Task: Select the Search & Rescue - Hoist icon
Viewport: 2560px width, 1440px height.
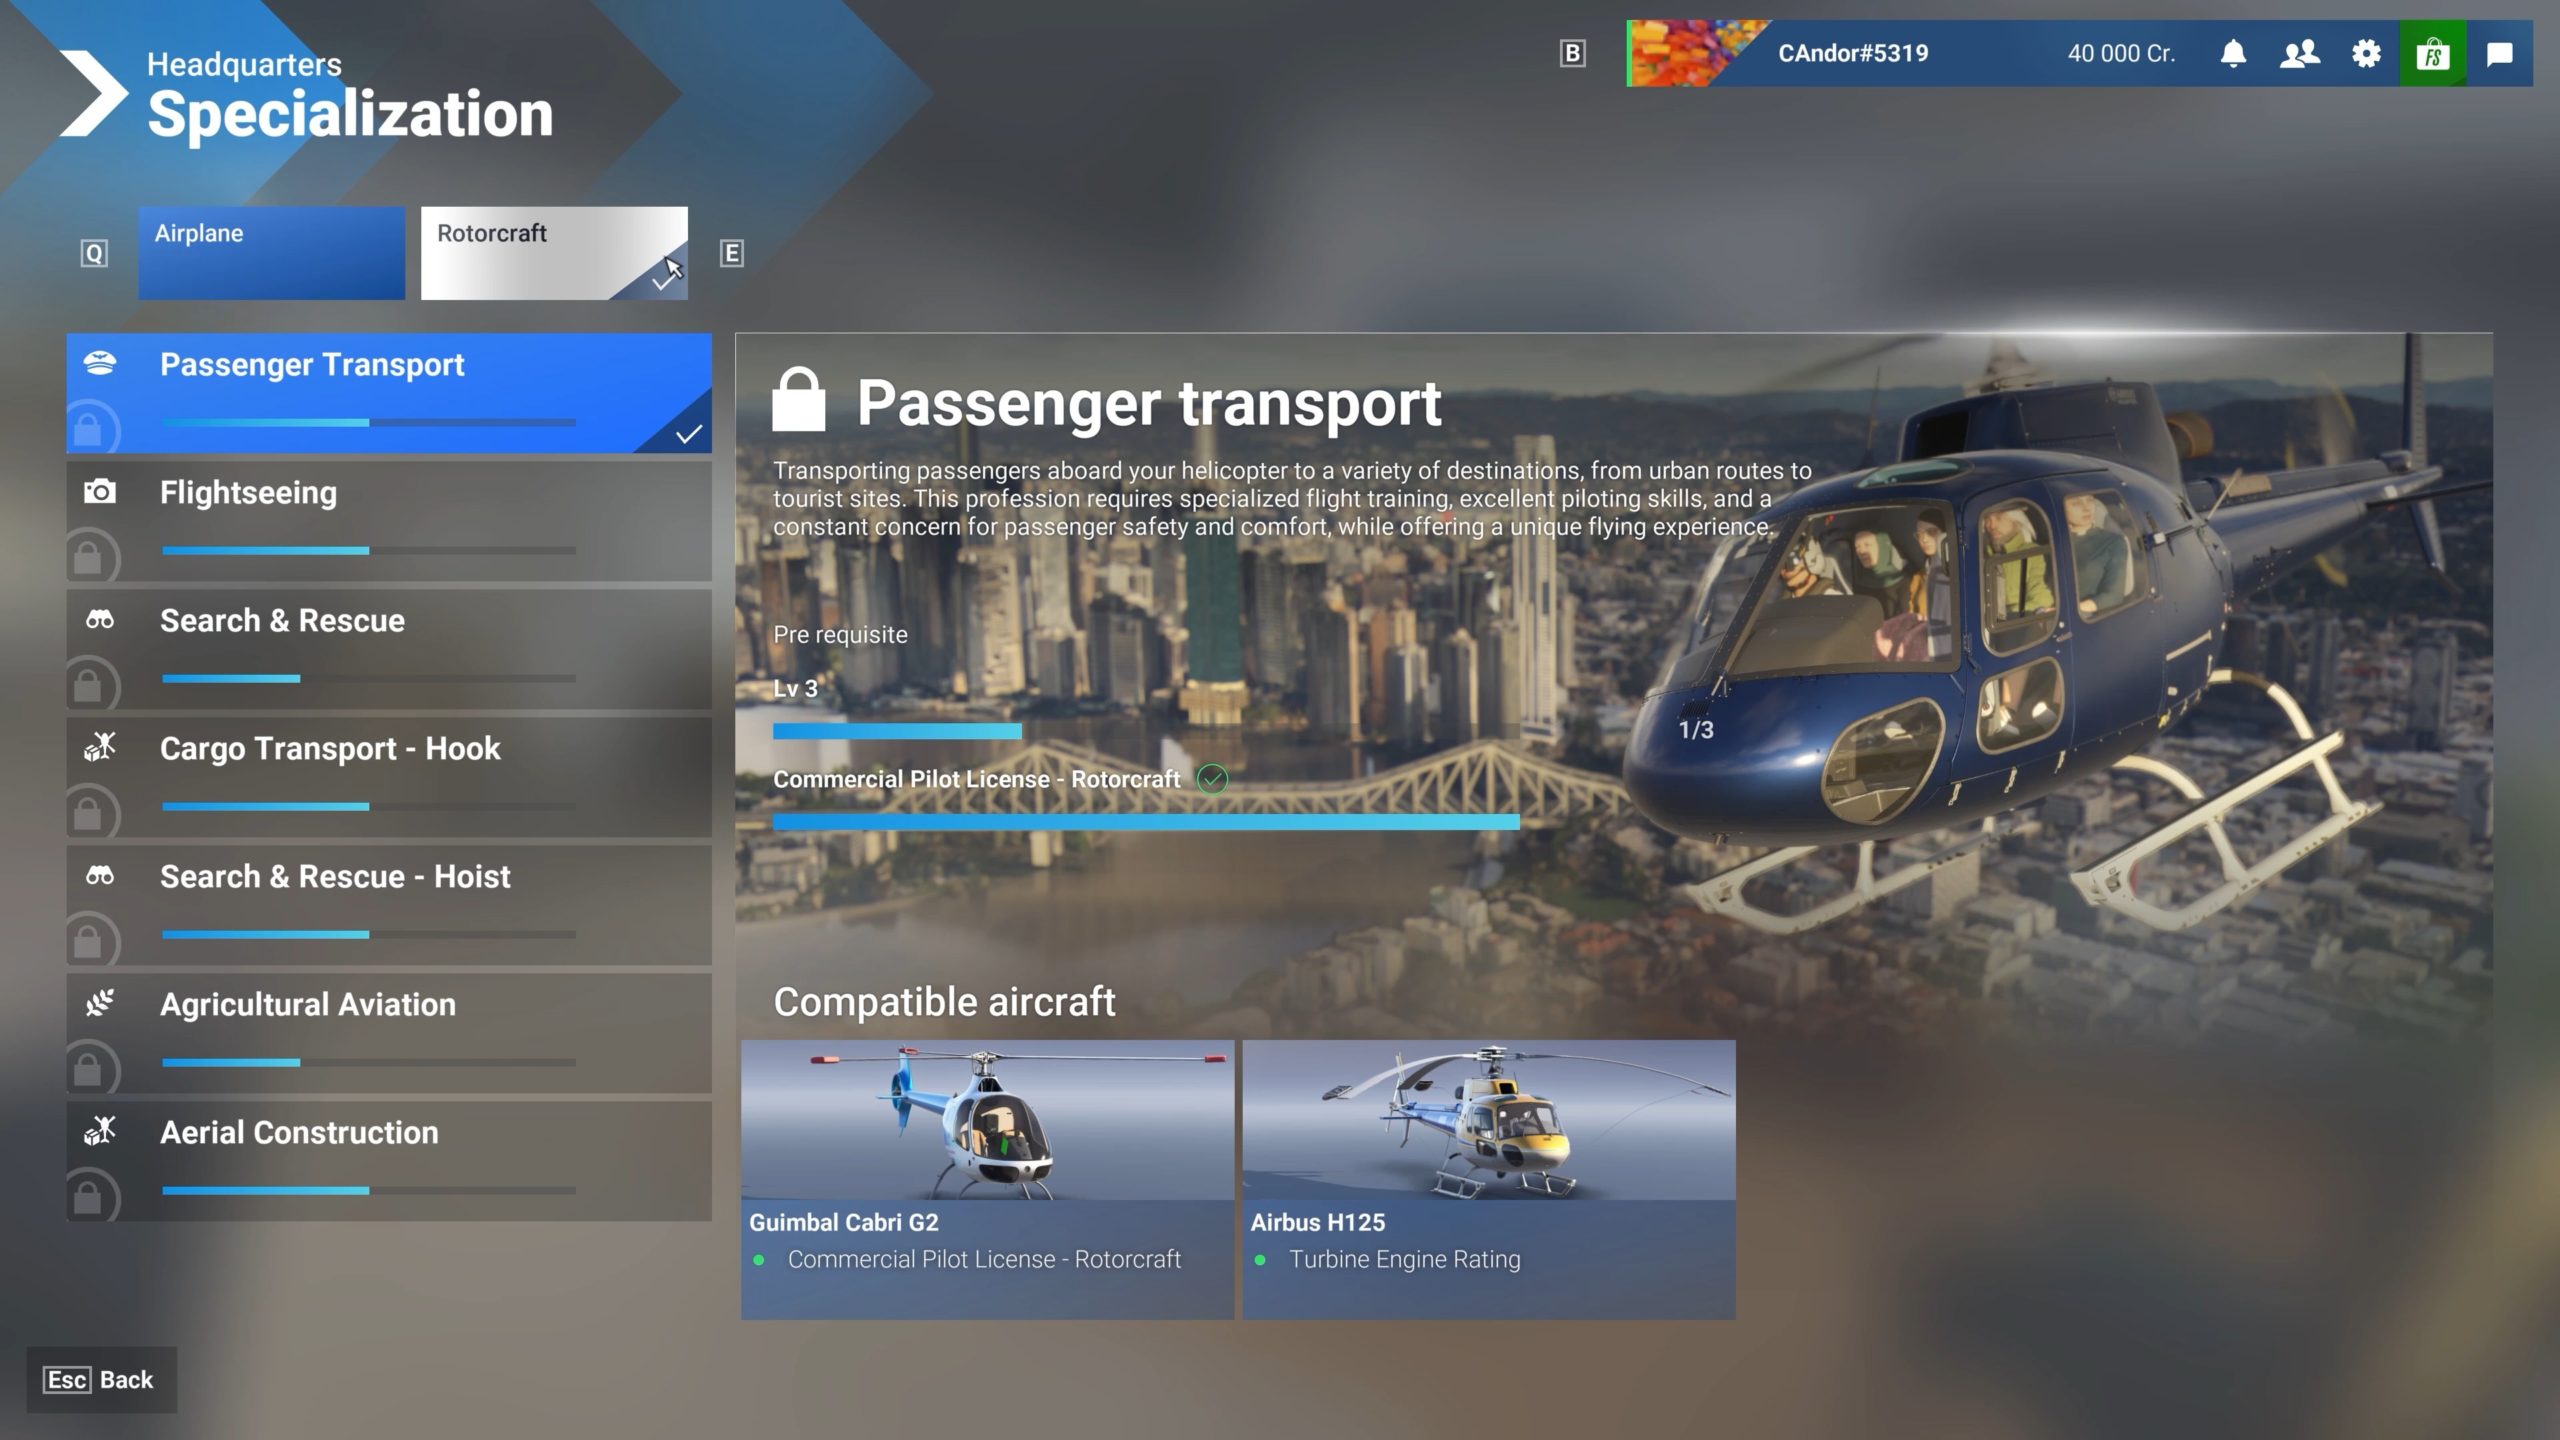Action: click(x=102, y=876)
